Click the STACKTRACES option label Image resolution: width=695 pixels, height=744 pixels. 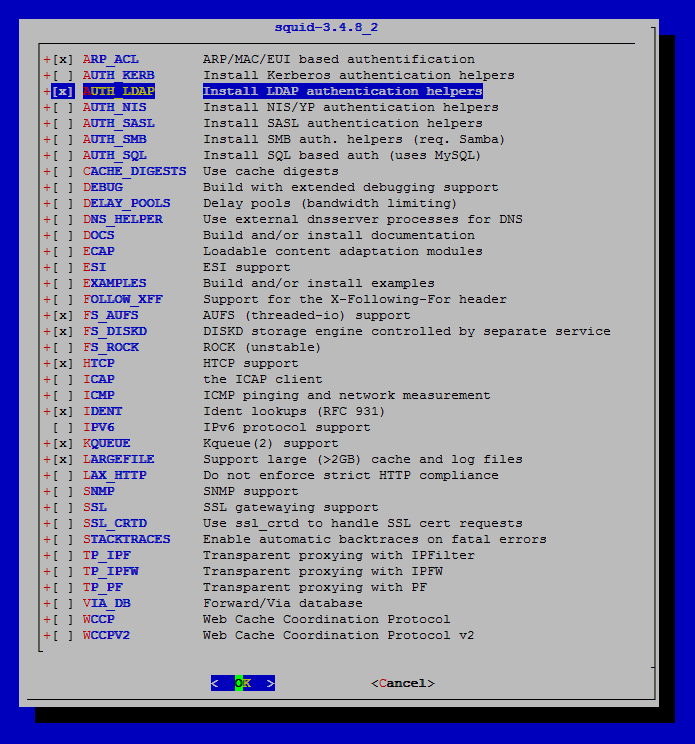127,539
